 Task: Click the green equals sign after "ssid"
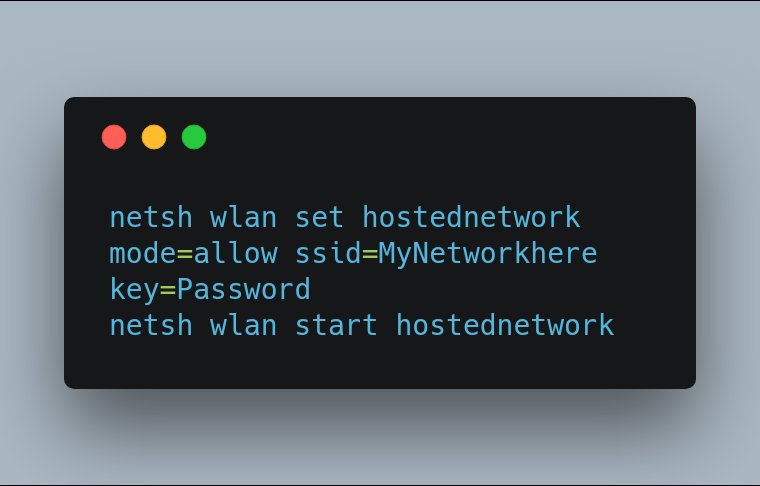pos(370,254)
